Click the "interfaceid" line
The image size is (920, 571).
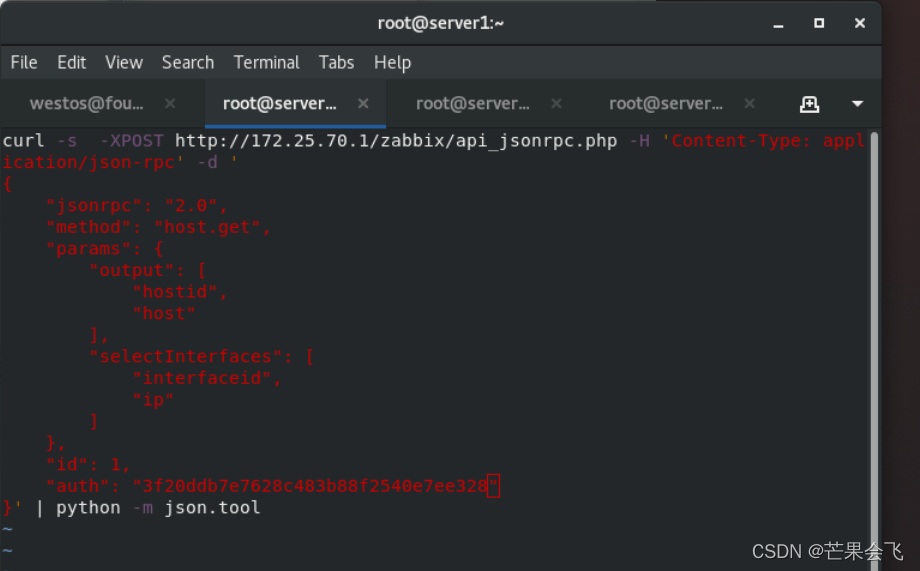(207, 379)
